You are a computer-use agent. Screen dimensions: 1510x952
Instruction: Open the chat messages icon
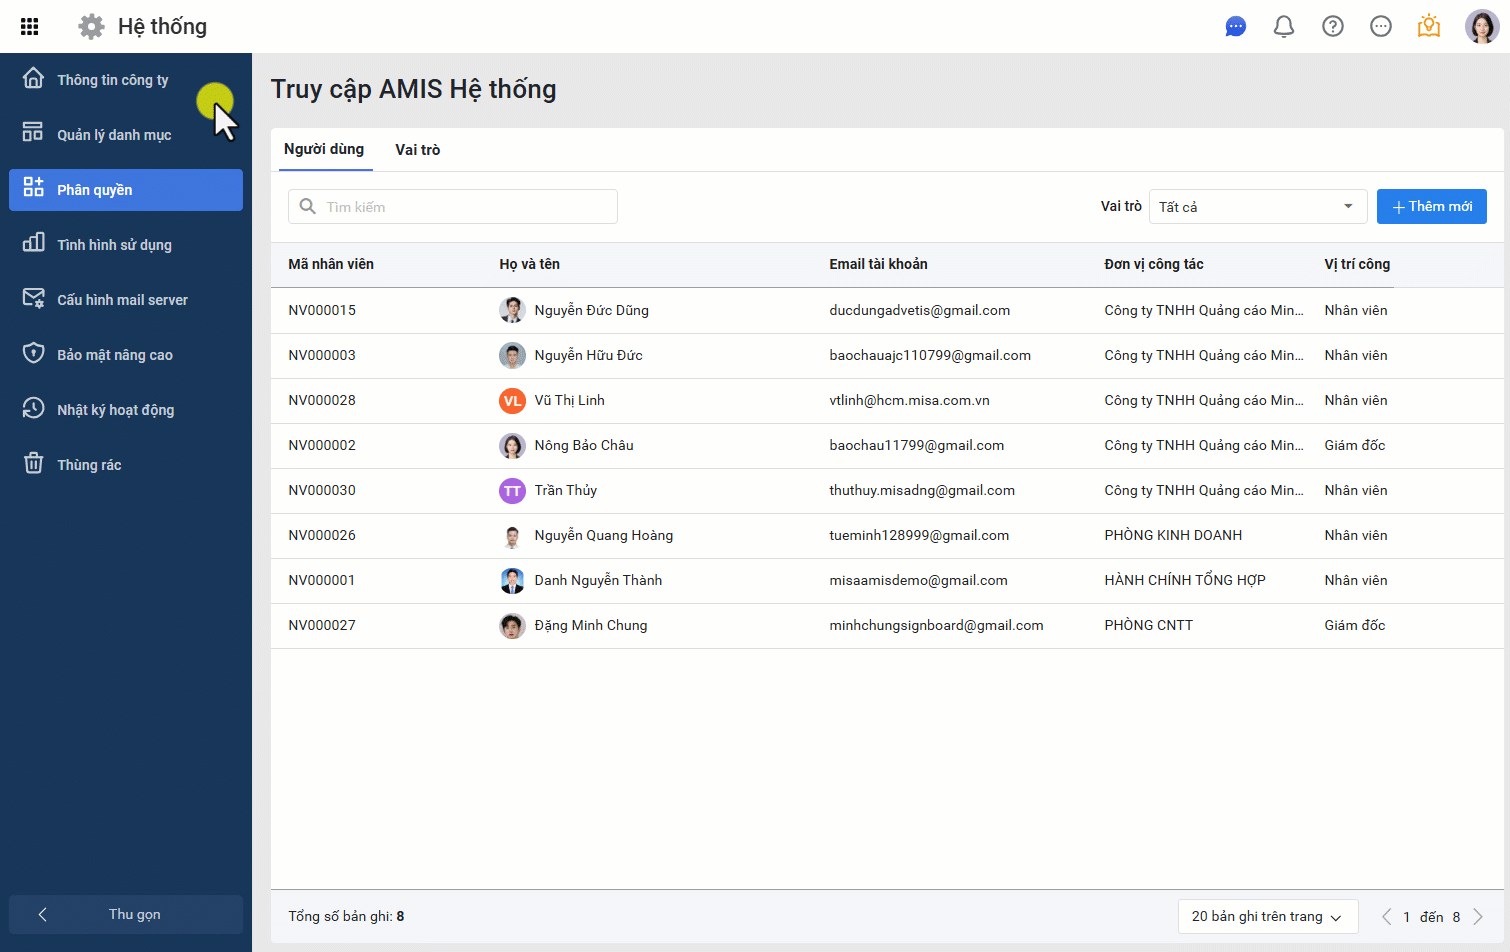1236,27
